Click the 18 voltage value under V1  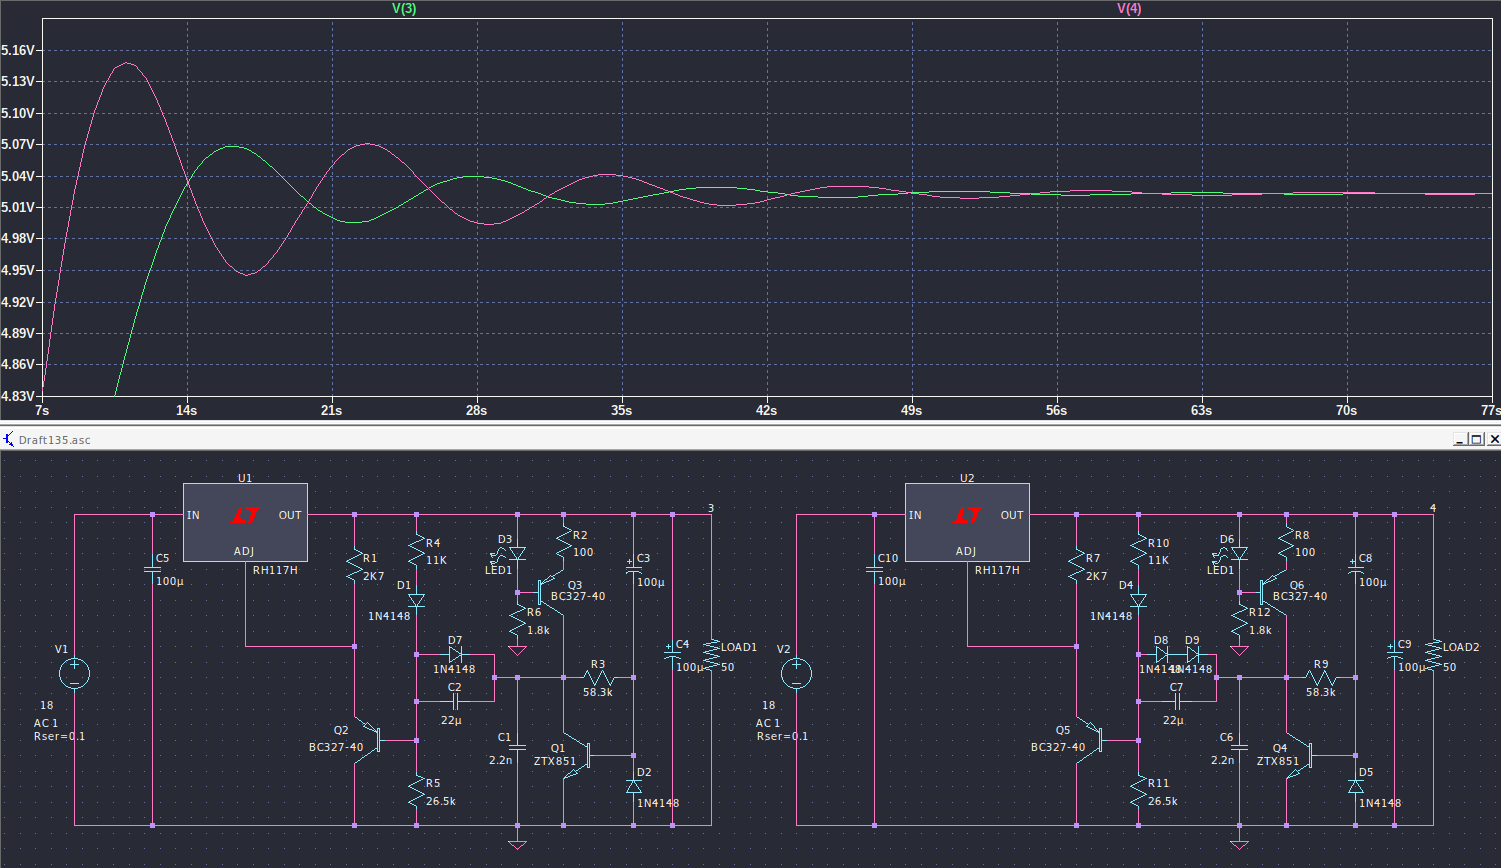[x=46, y=706]
